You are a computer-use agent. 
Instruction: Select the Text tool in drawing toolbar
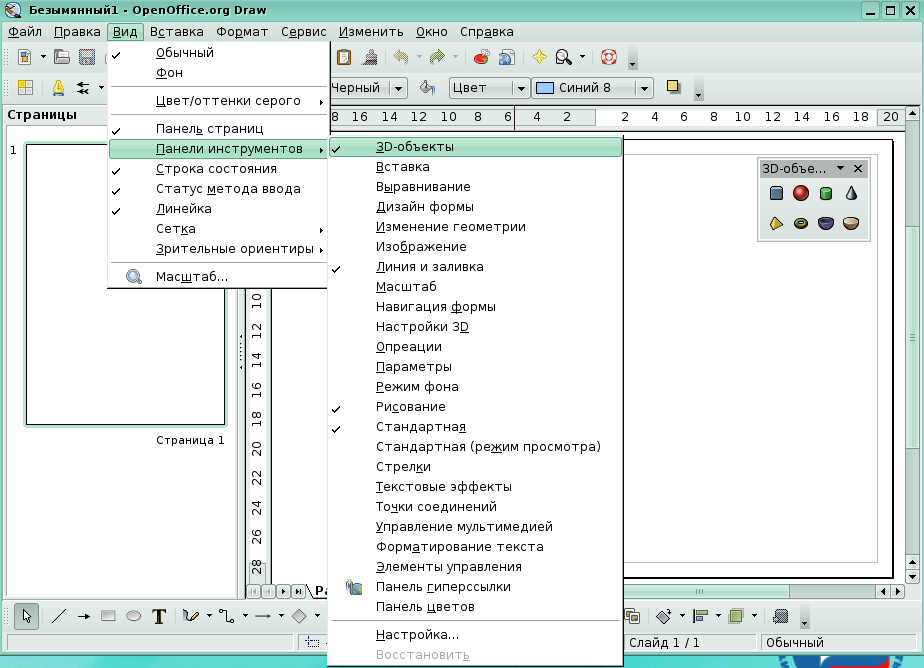pos(158,616)
